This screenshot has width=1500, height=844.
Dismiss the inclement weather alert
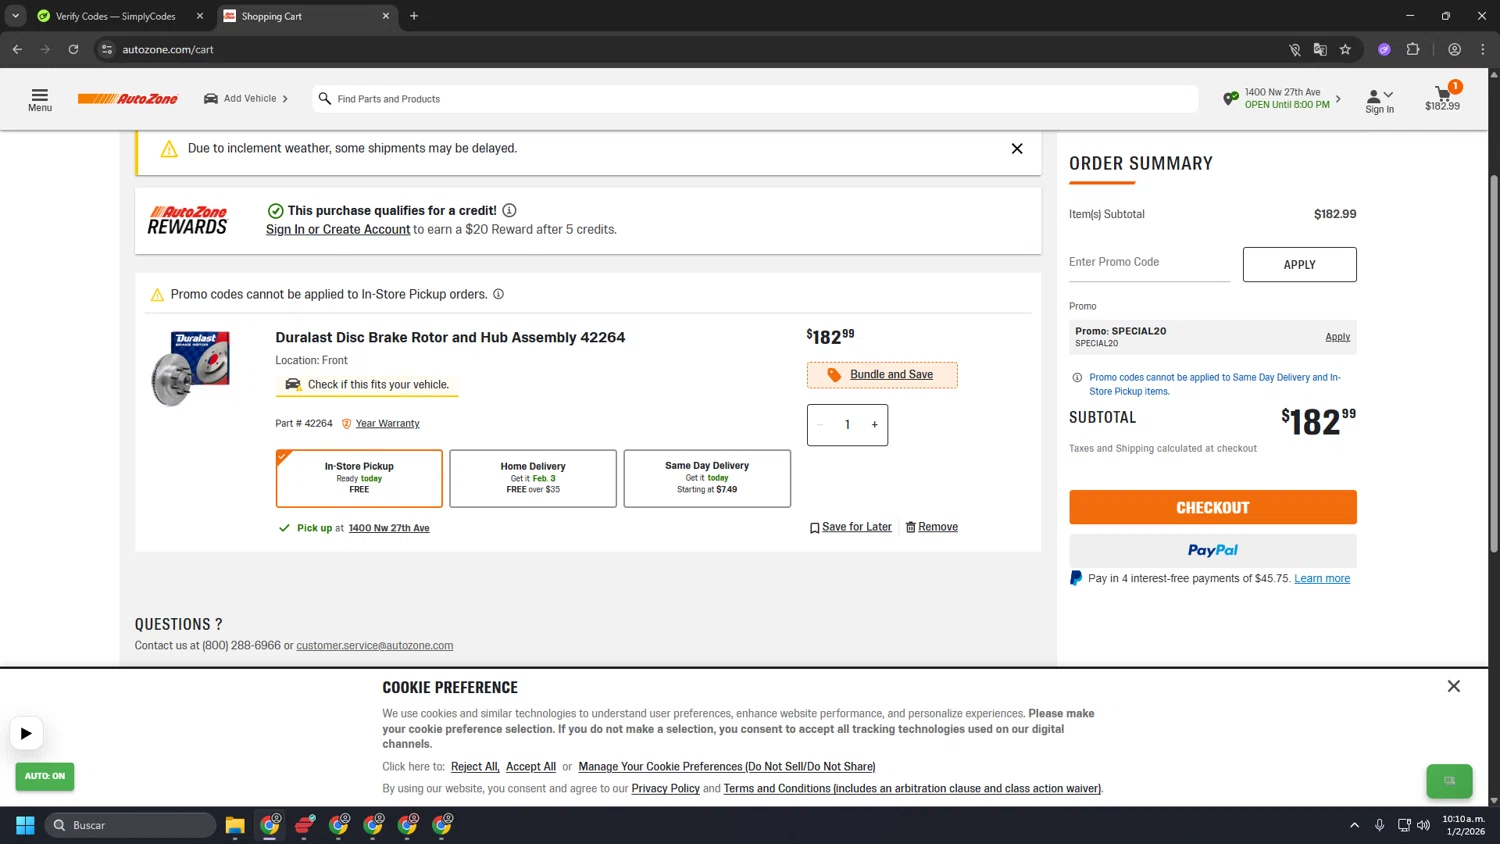point(1017,148)
